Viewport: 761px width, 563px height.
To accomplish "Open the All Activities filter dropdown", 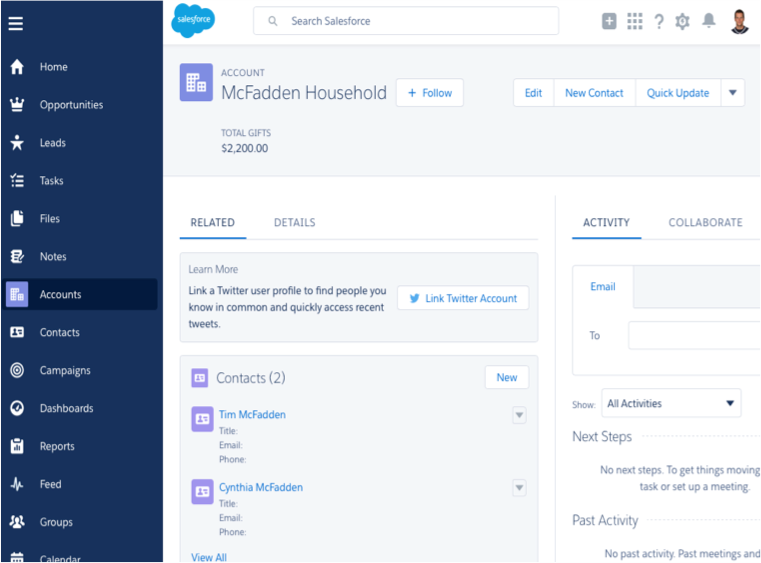I will click(671, 403).
